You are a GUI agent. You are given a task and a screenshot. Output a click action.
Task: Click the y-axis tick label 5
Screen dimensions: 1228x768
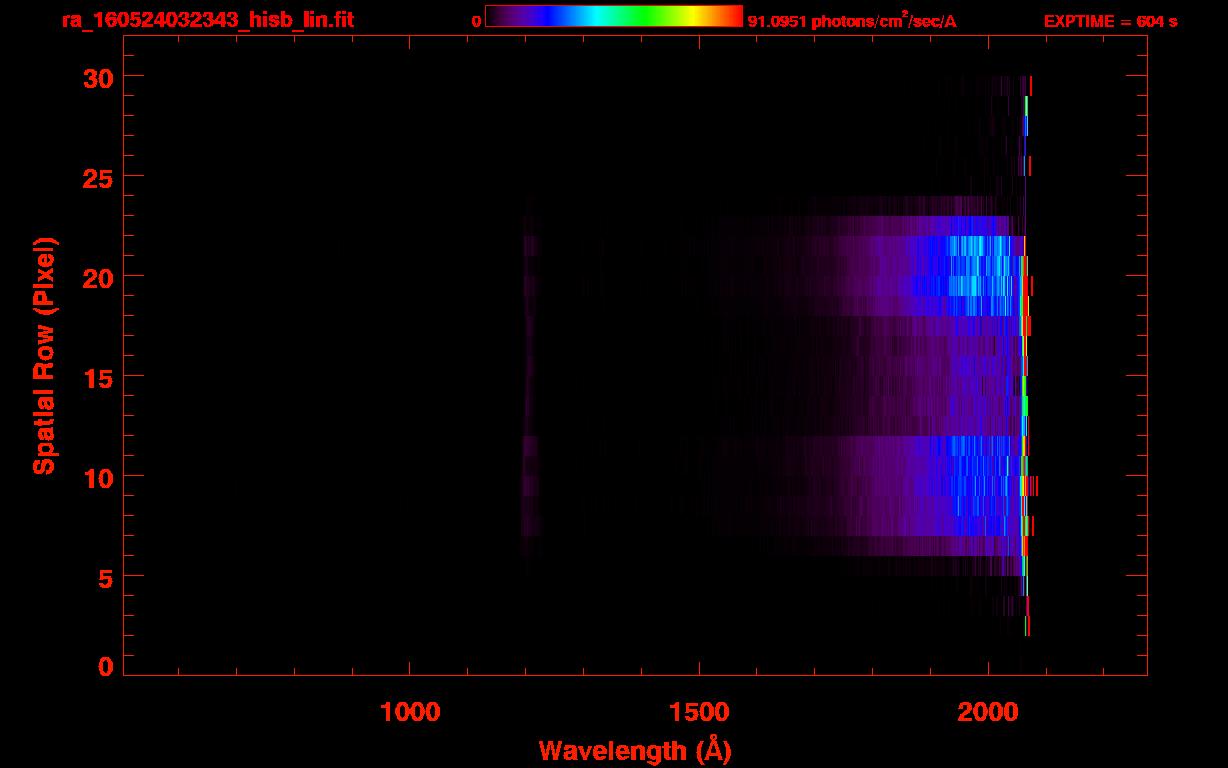[105, 577]
